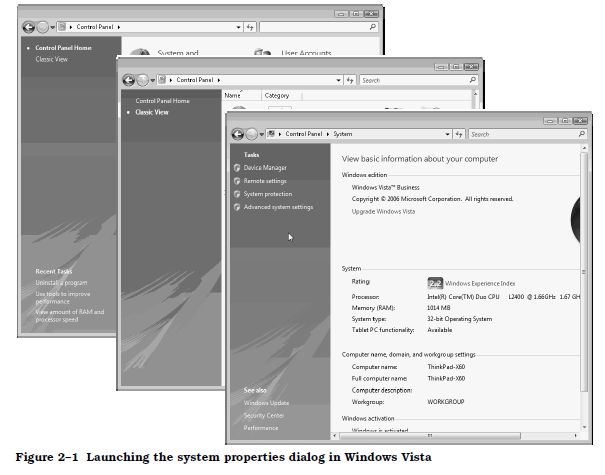Image resolution: width=605 pixels, height=475 pixels.
Task: Click refresh button in rear Control Panel window
Action: point(250,27)
